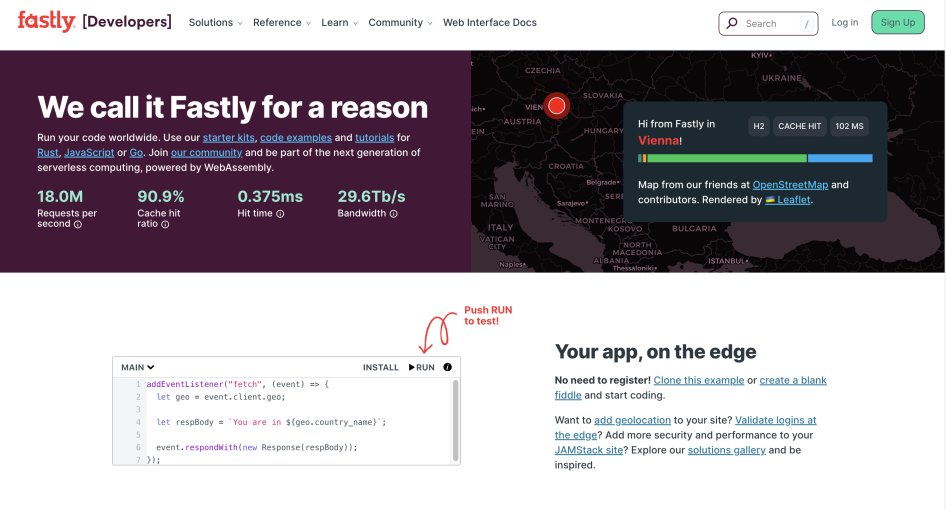Click green segment of timing bar
This screenshot has height=510, width=946.
(x=726, y=158)
